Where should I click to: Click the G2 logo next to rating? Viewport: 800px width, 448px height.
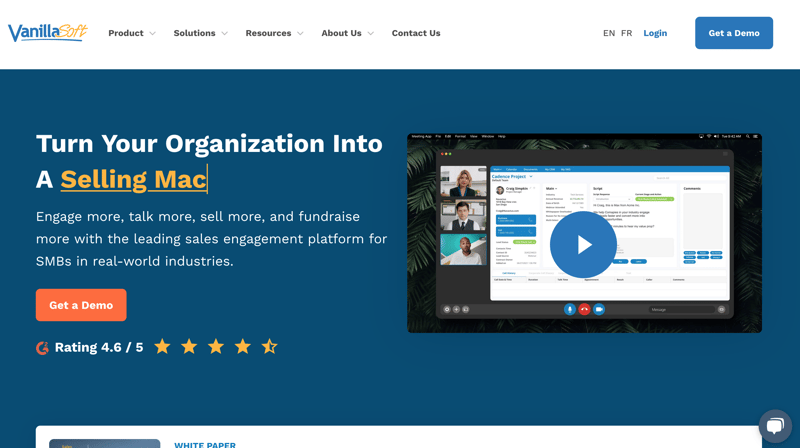[42, 347]
